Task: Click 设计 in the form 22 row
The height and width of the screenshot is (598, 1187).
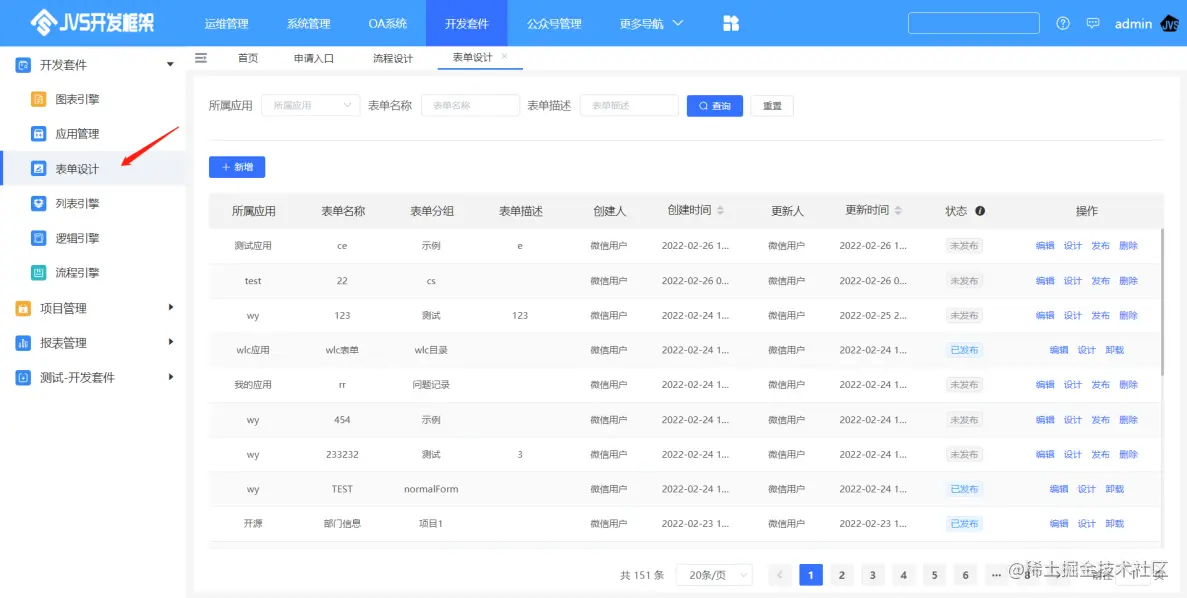Action: click(x=1073, y=281)
